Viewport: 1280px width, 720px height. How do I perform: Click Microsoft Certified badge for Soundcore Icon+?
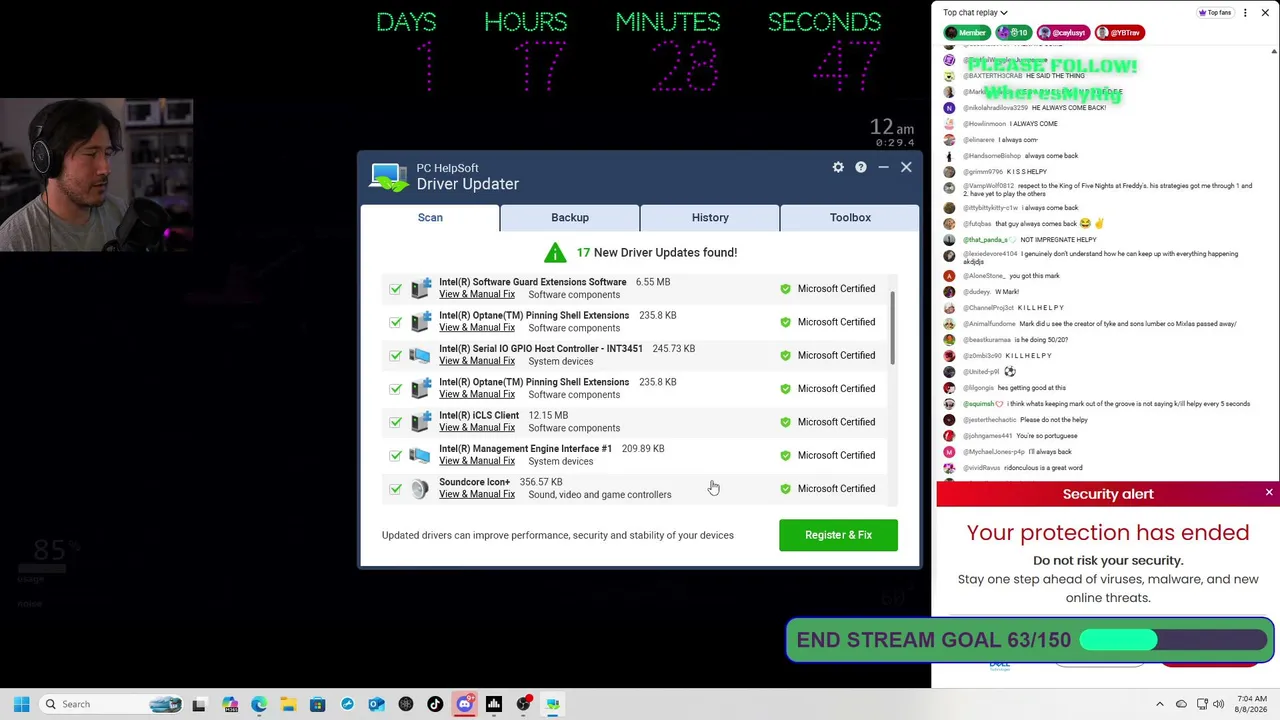(828, 489)
